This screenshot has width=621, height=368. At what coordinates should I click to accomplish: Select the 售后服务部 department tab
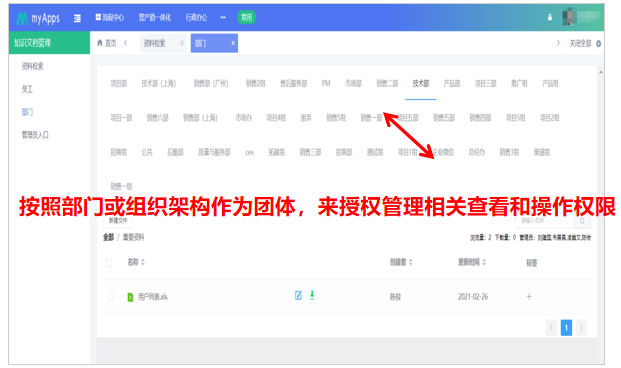(293, 84)
